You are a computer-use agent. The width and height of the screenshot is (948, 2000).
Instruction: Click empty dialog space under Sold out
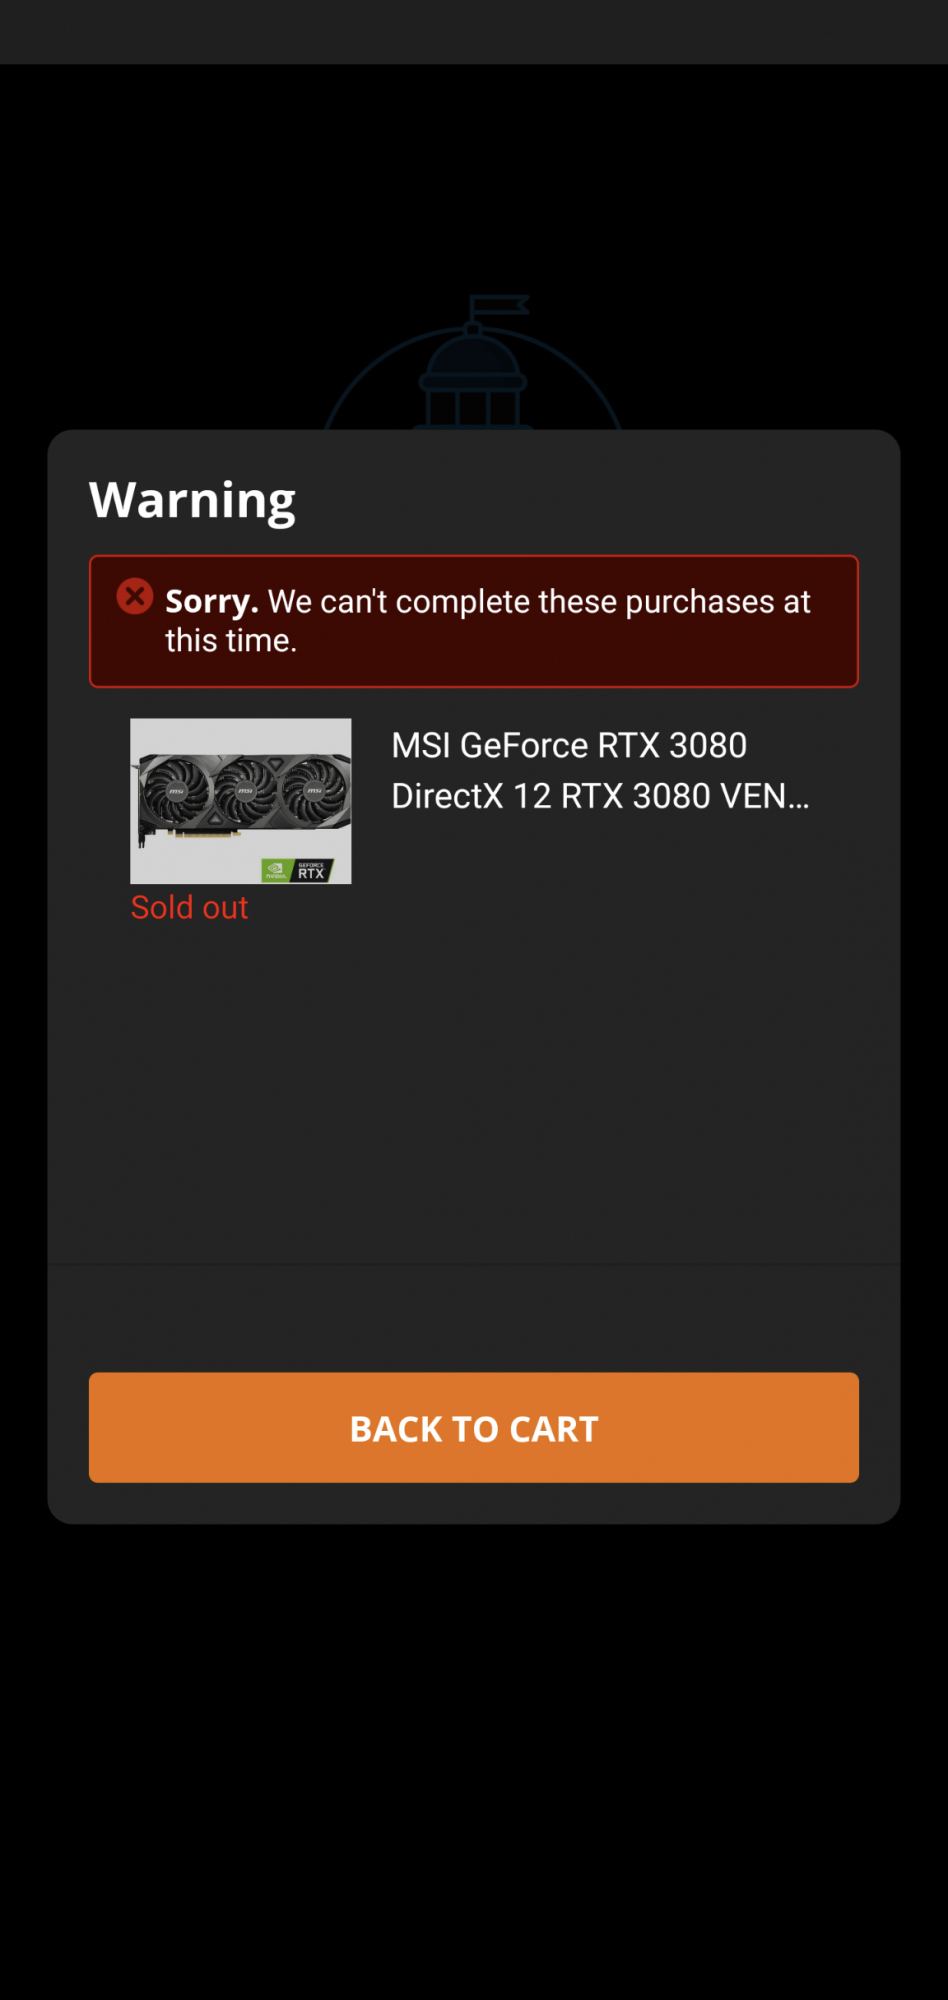(x=474, y=1090)
